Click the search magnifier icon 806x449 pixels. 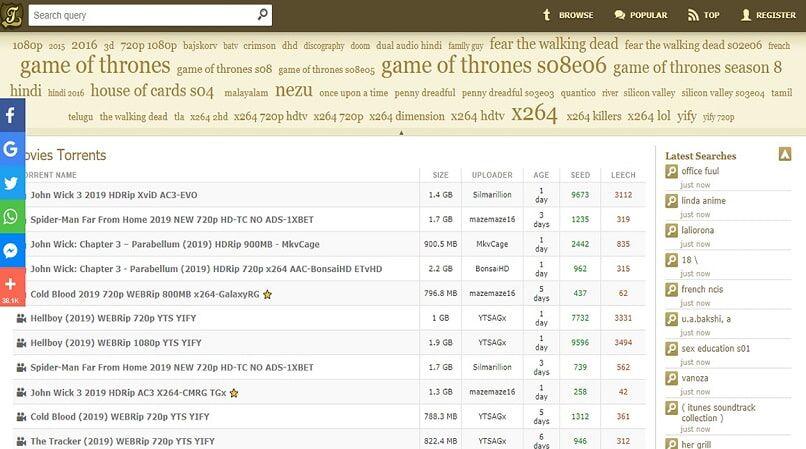click(262, 14)
